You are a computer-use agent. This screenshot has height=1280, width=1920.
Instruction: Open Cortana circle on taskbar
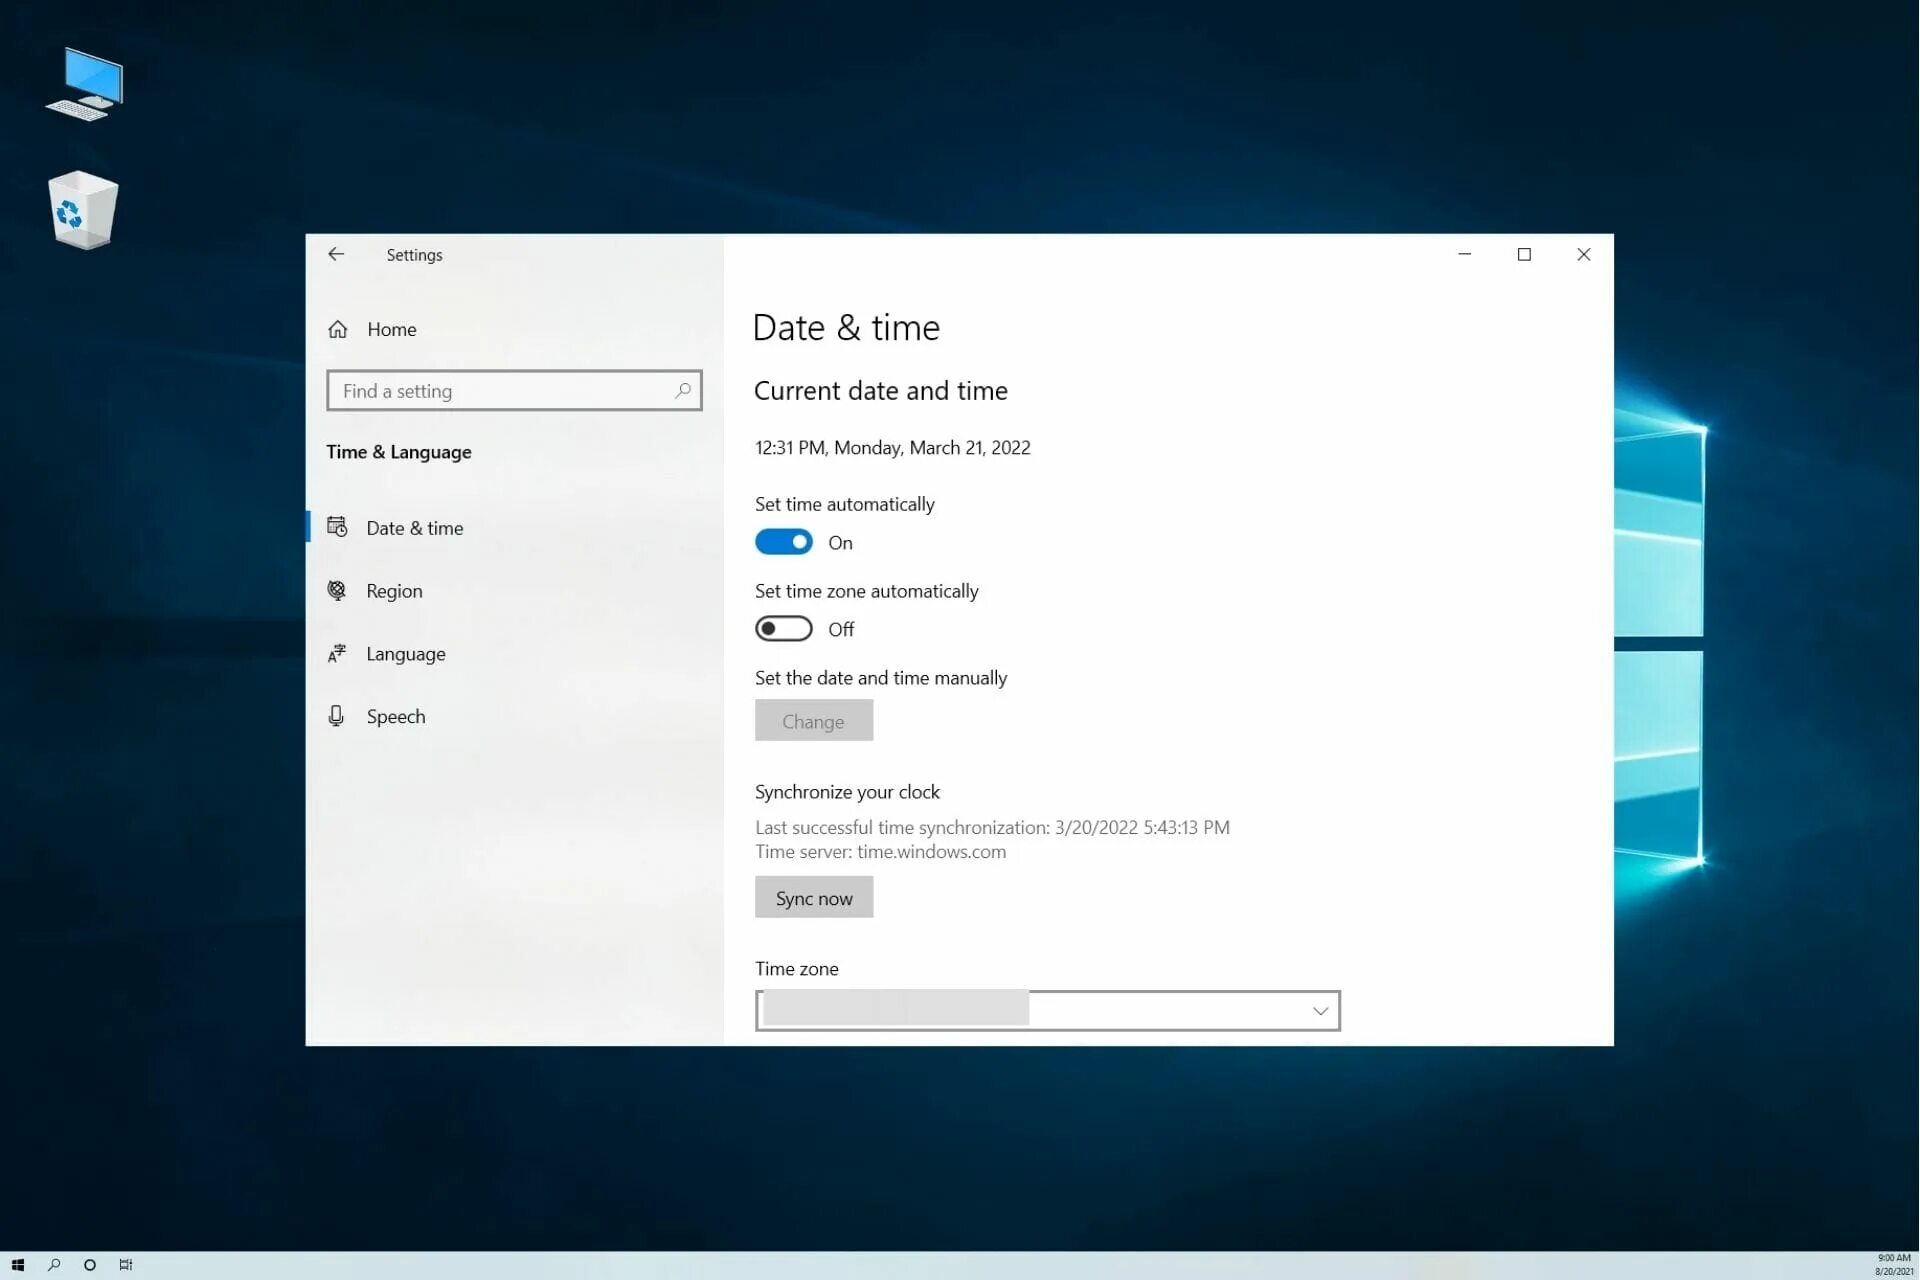90,1265
